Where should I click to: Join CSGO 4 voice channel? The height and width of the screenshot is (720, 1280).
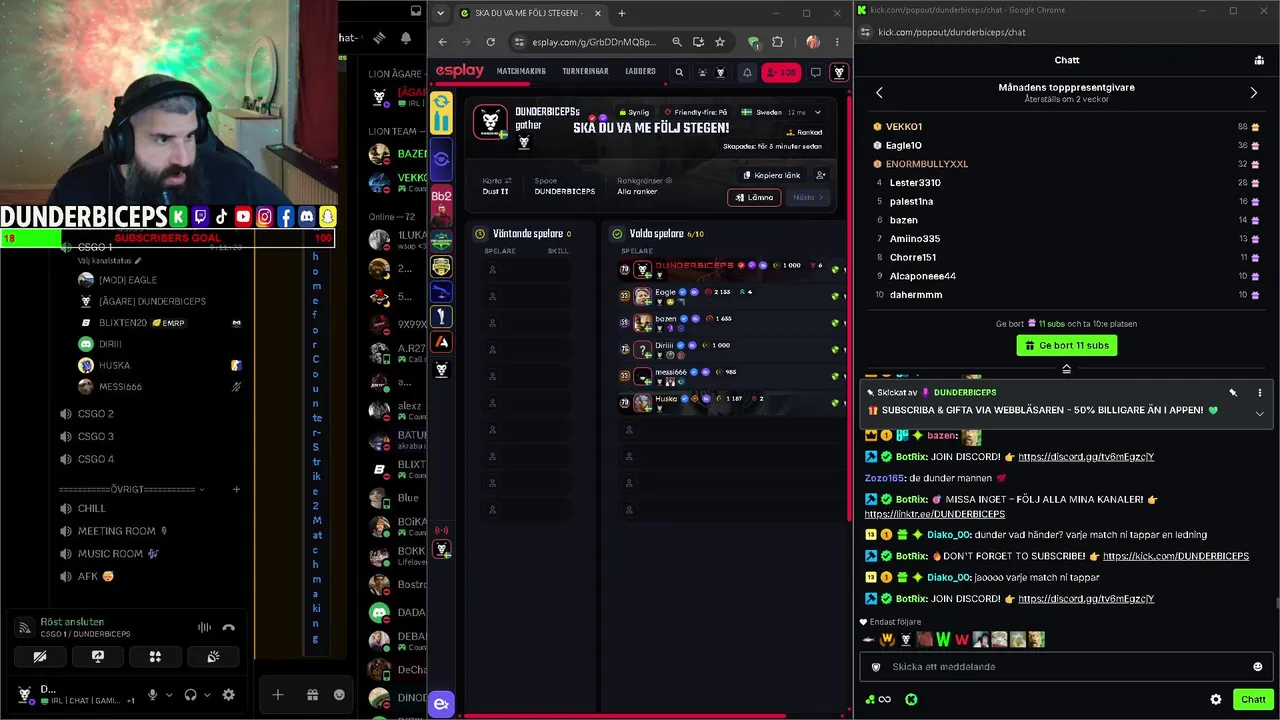tap(96, 459)
